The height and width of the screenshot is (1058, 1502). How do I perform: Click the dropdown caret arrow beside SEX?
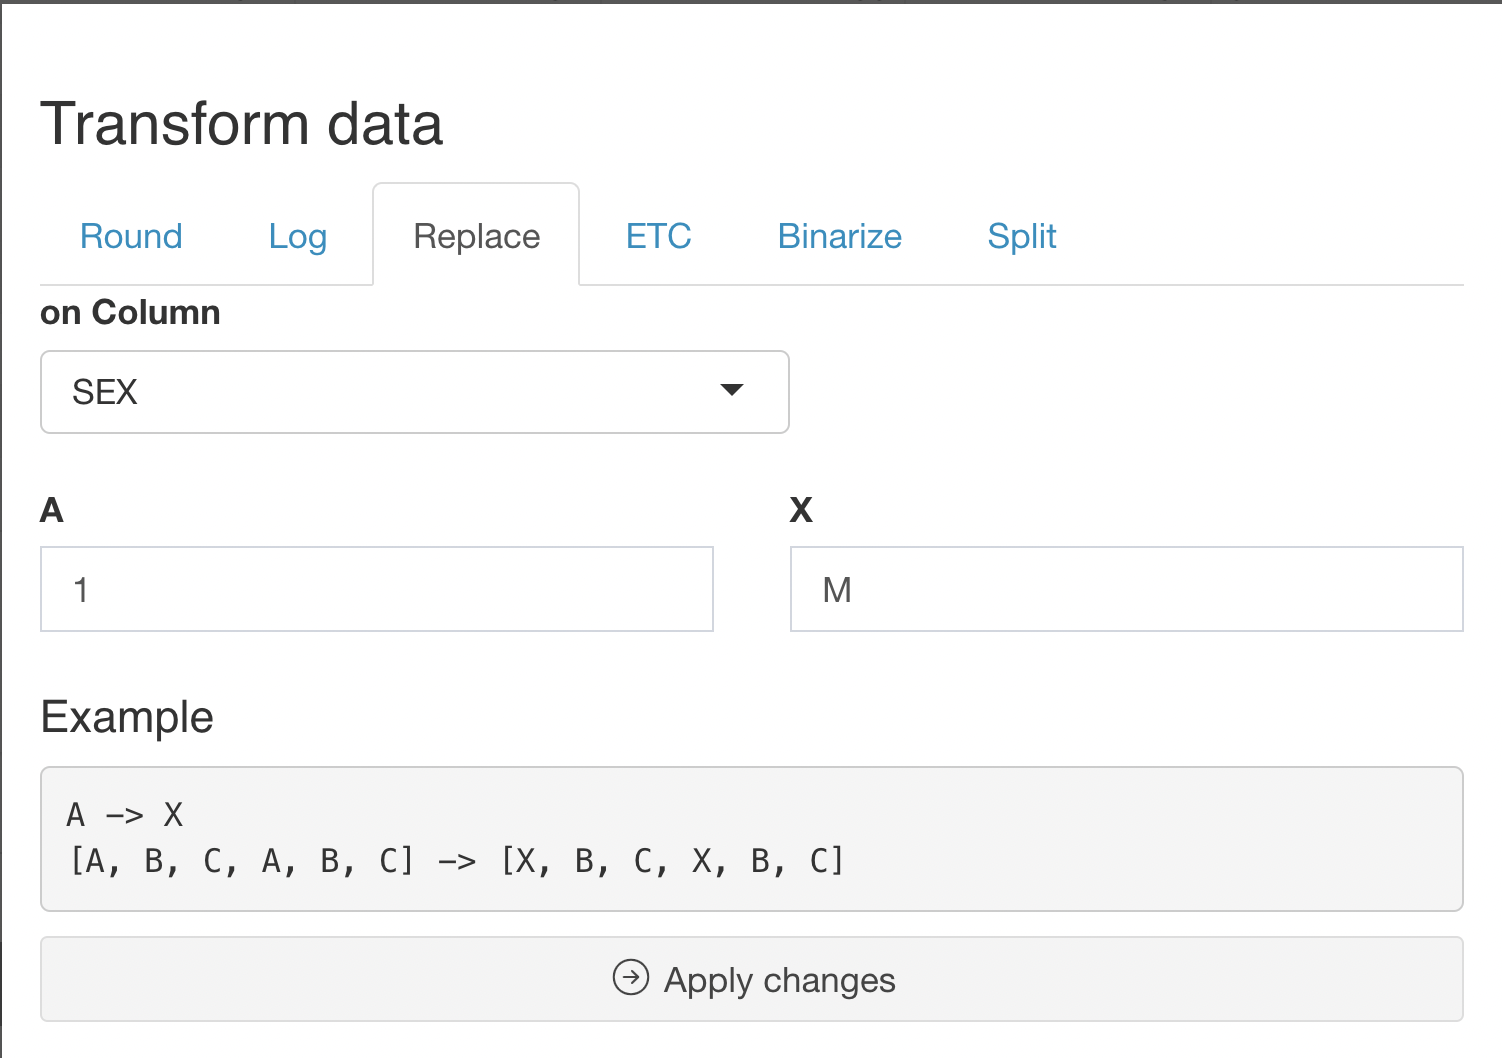(x=732, y=390)
